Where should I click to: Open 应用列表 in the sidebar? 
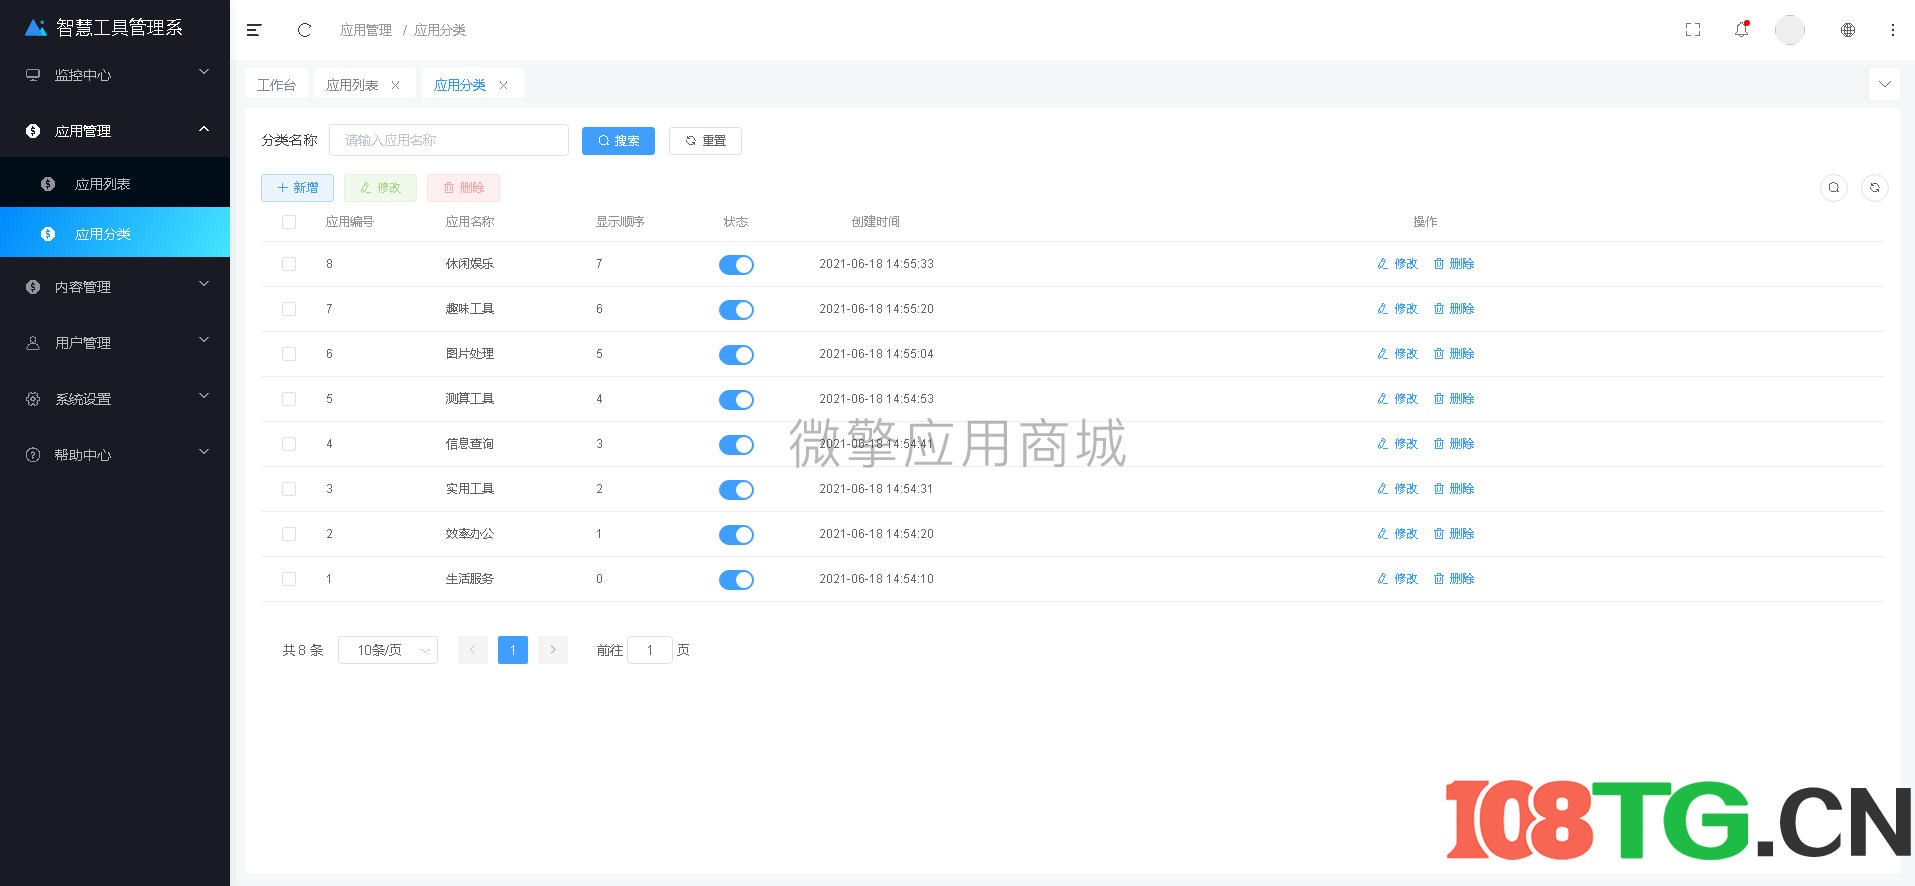[115, 184]
